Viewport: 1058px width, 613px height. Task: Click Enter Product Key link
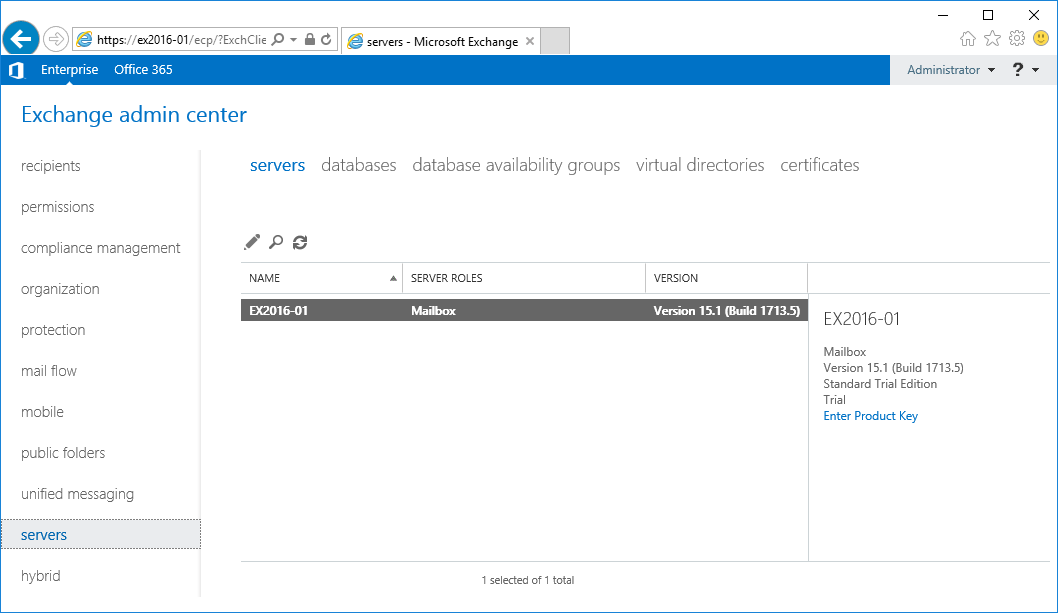tap(870, 416)
